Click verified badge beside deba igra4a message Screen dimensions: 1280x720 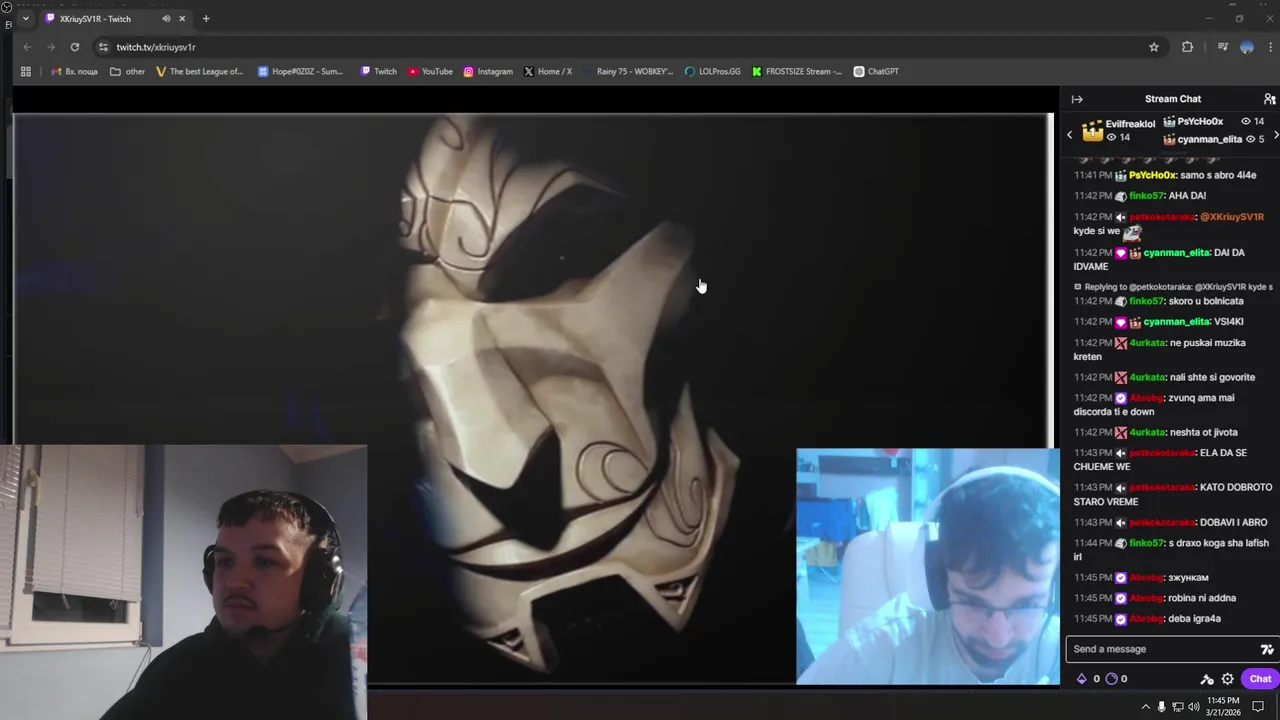1121,619
